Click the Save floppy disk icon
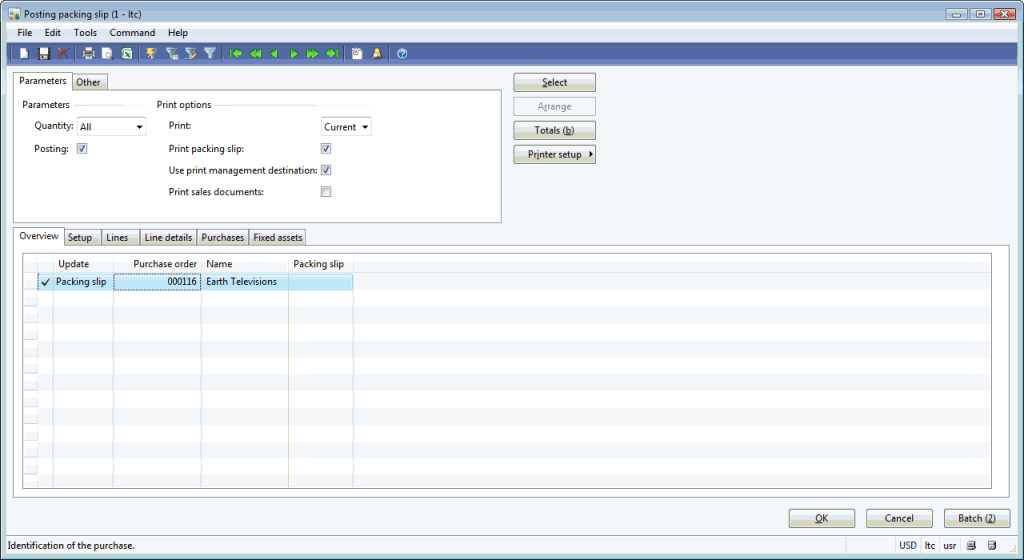 click(44, 54)
